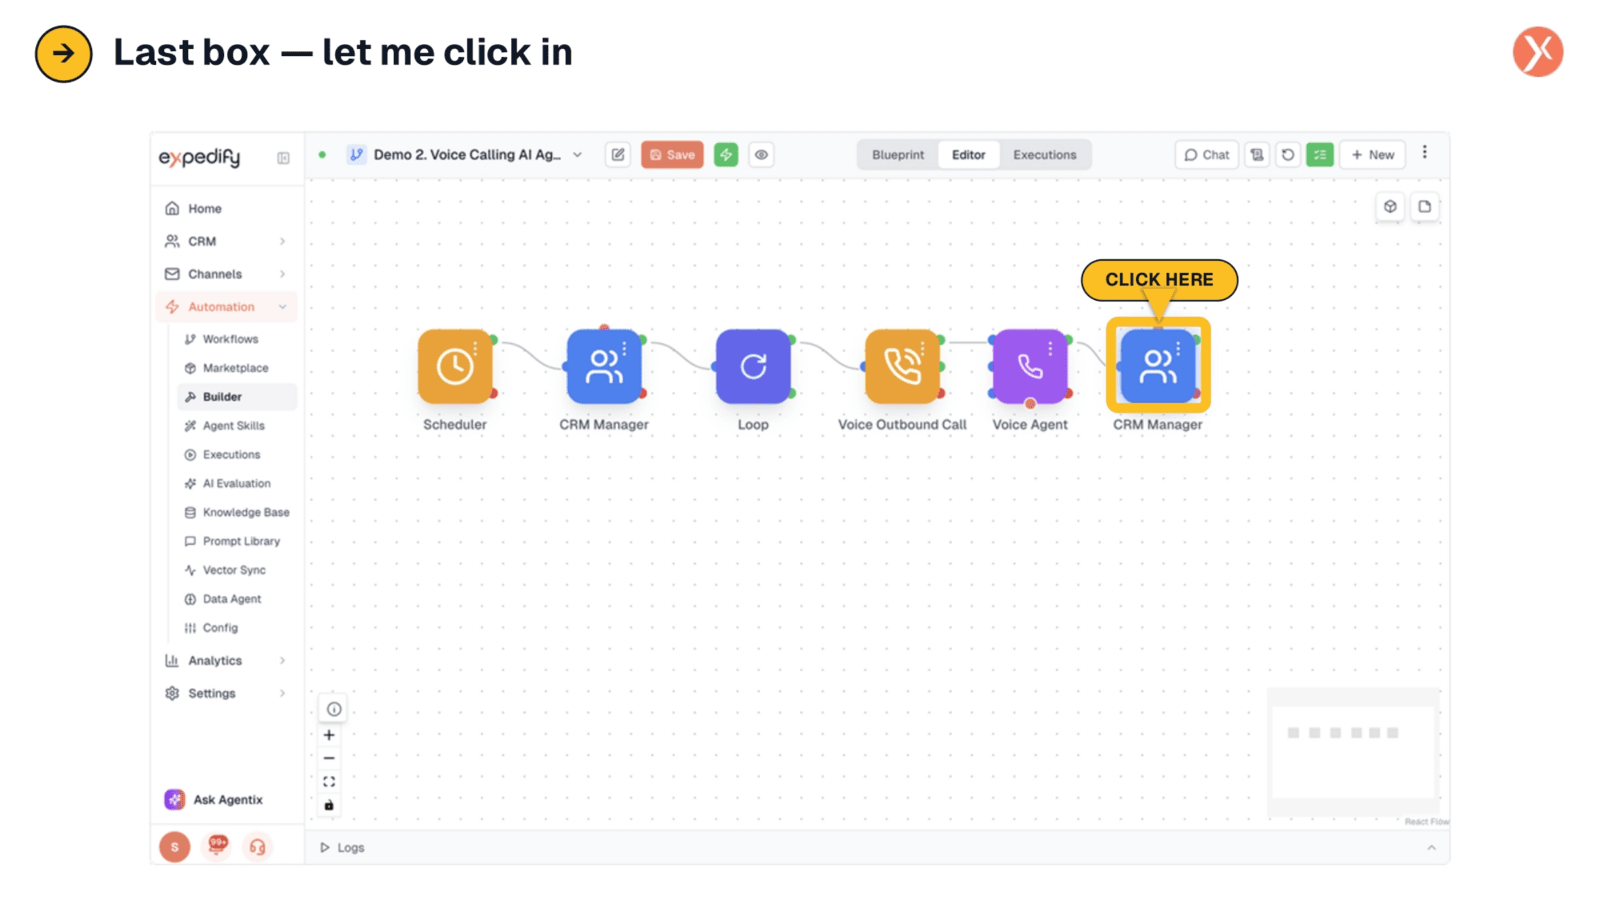
Task: Open the highlighted CRM Manager node
Action: [x=1158, y=366]
